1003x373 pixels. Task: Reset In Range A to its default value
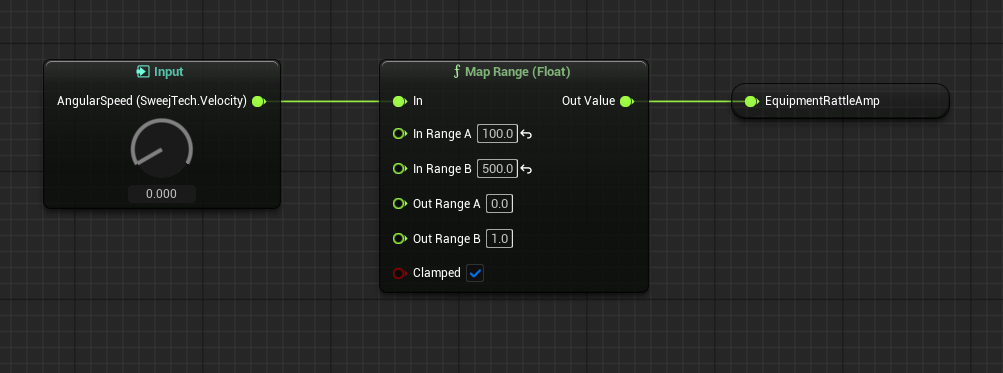point(526,134)
